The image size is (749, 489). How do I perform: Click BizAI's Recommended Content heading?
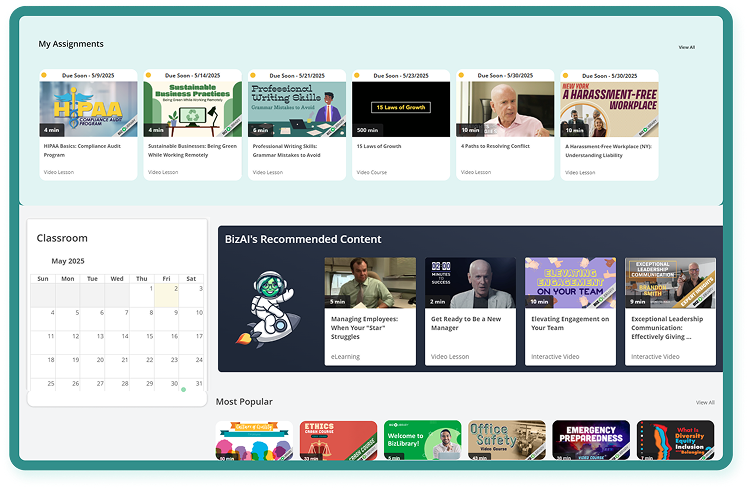point(303,239)
